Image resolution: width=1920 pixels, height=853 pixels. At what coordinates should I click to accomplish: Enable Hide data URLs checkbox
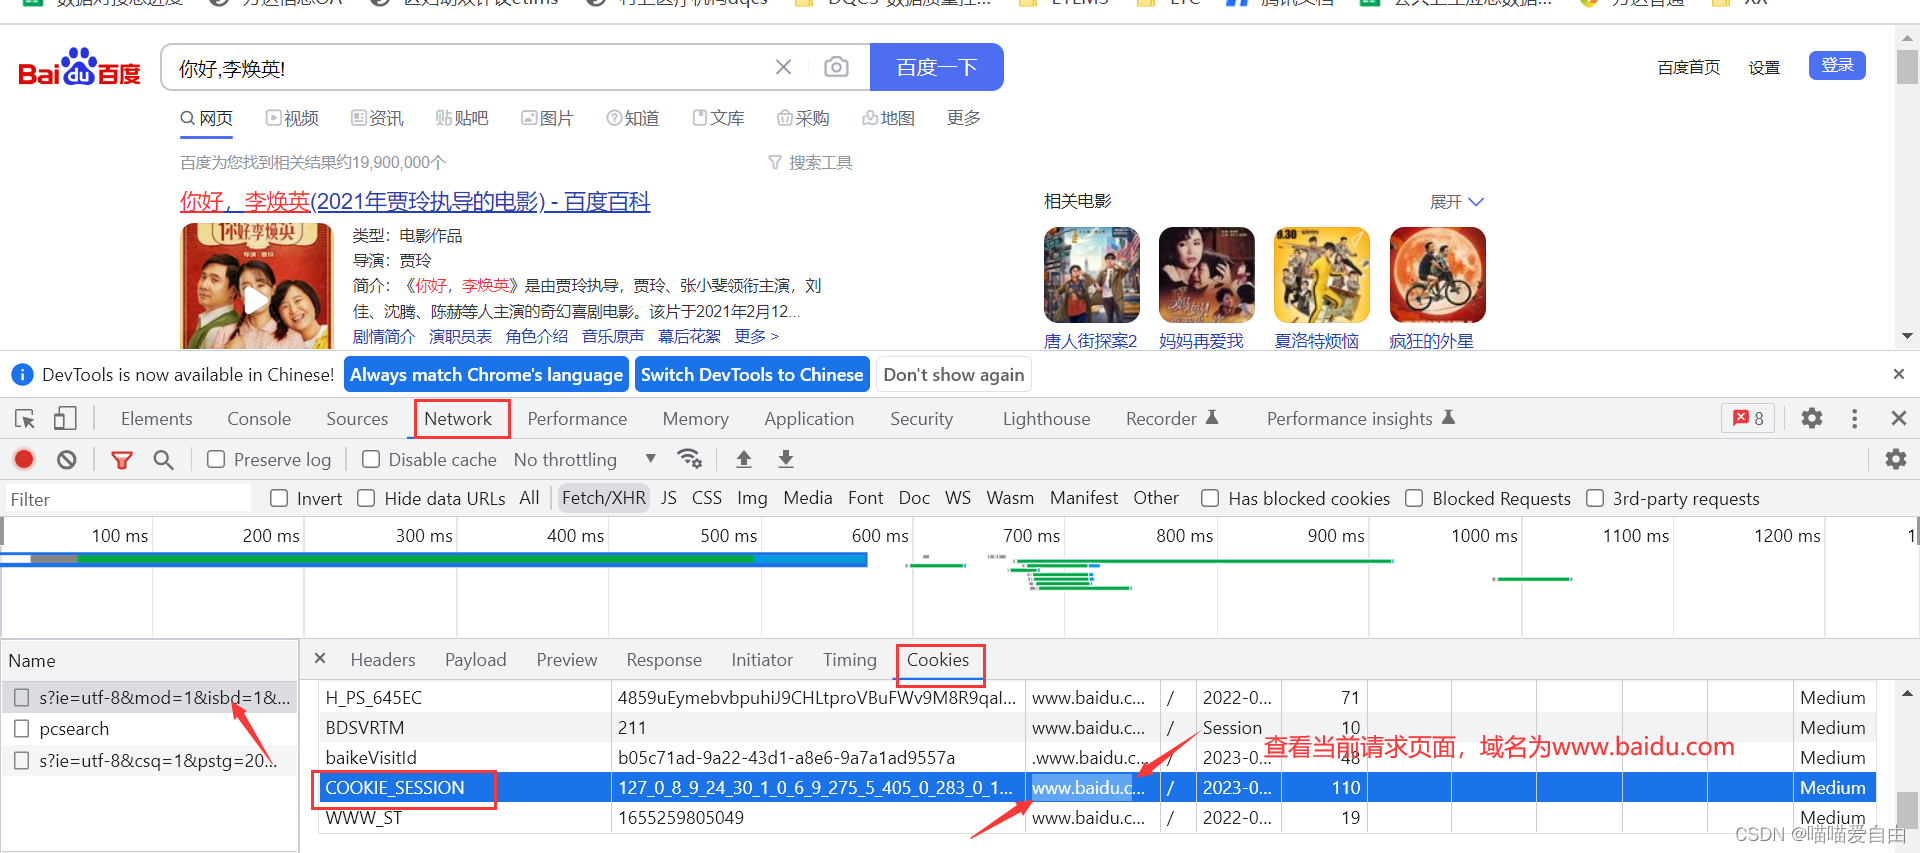pos(366,498)
